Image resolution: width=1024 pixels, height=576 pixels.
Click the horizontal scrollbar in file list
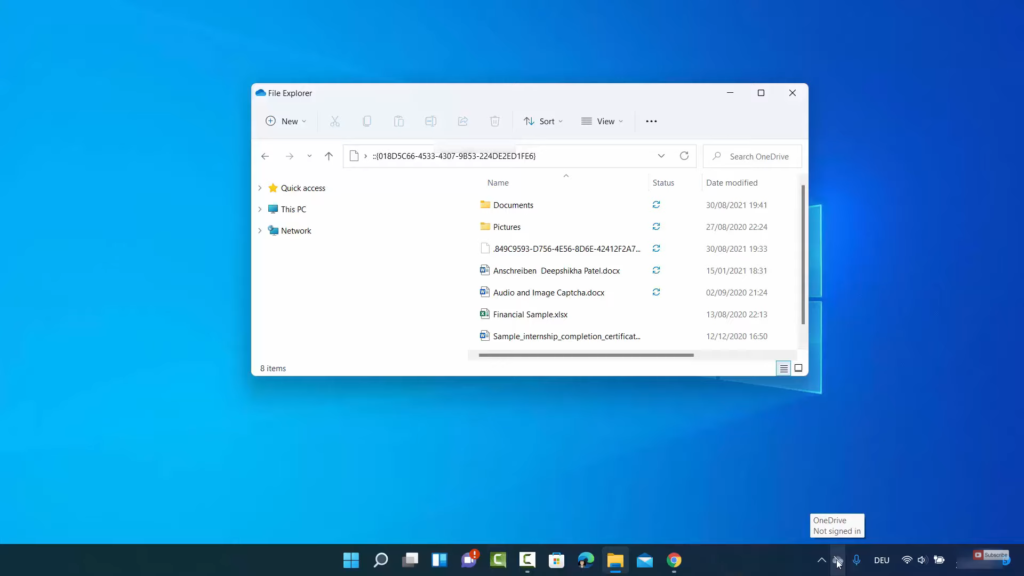click(586, 355)
